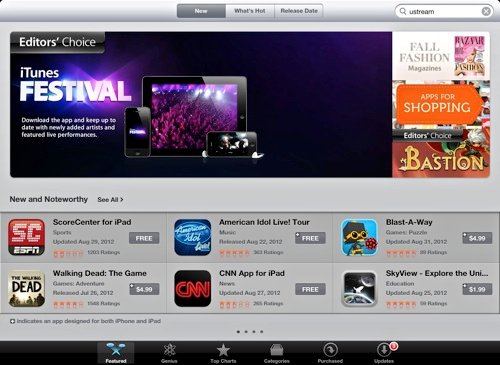Open the Bastion Editors' Choice banner
The image size is (500, 365).
pyautogui.click(x=441, y=153)
